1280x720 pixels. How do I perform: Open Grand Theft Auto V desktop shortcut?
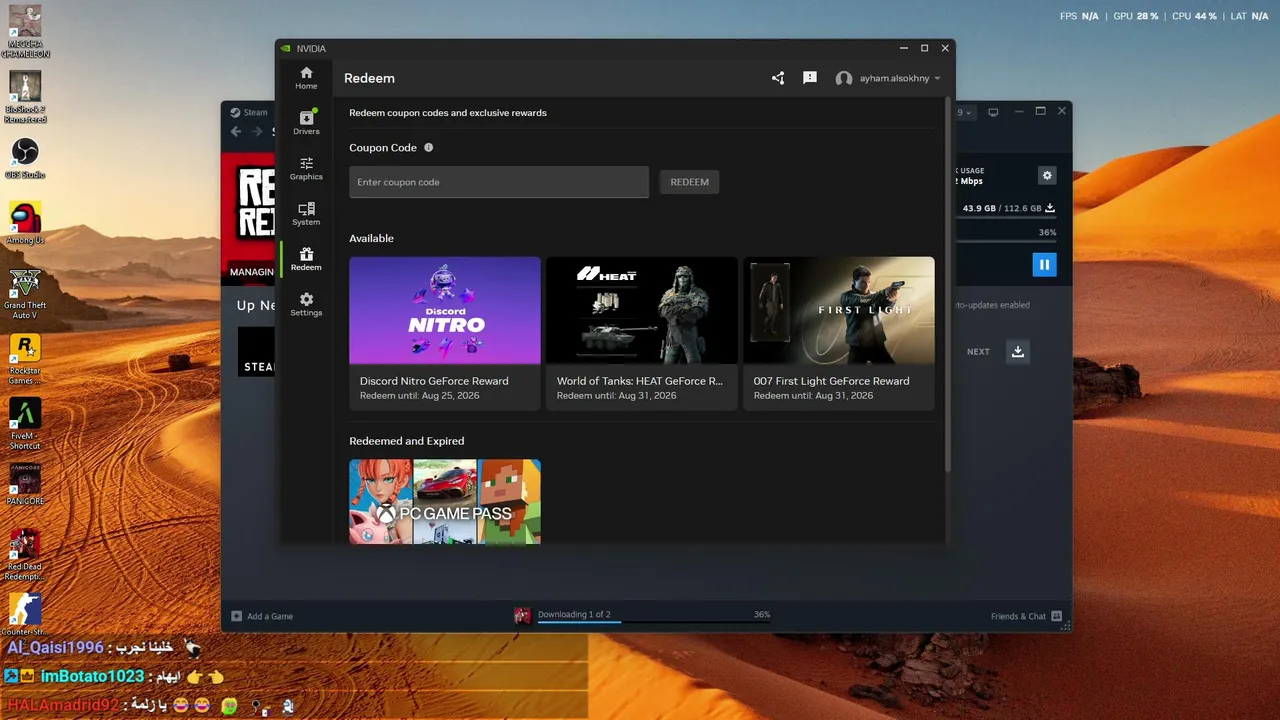(25, 294)
